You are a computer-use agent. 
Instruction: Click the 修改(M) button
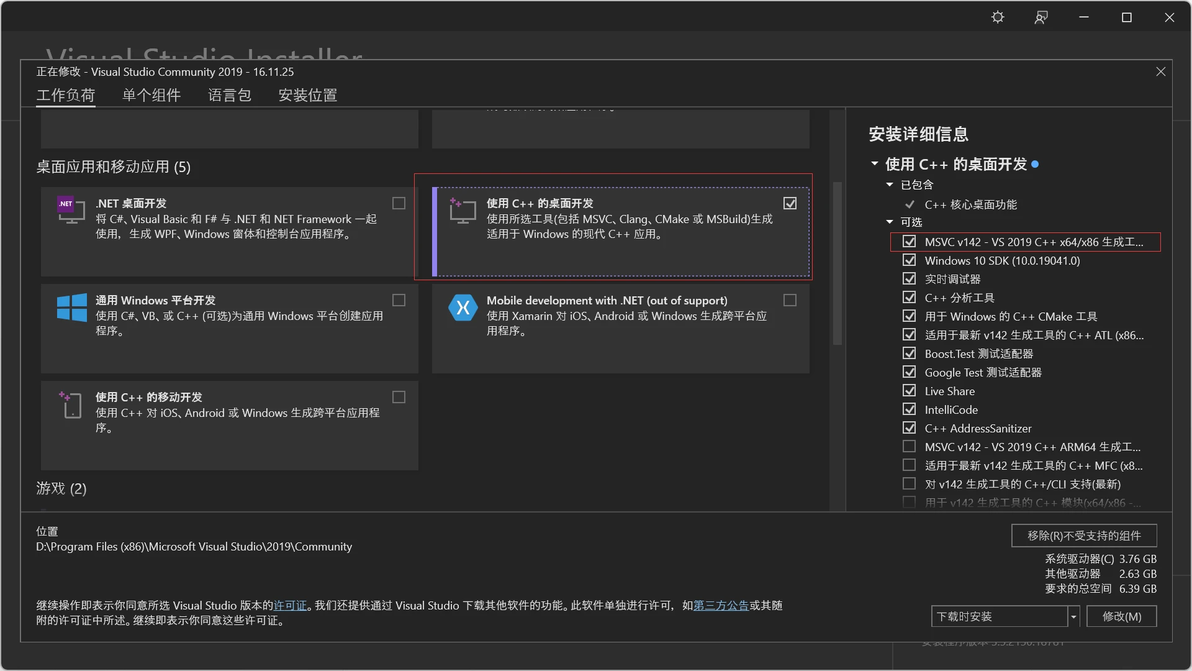1122,616
